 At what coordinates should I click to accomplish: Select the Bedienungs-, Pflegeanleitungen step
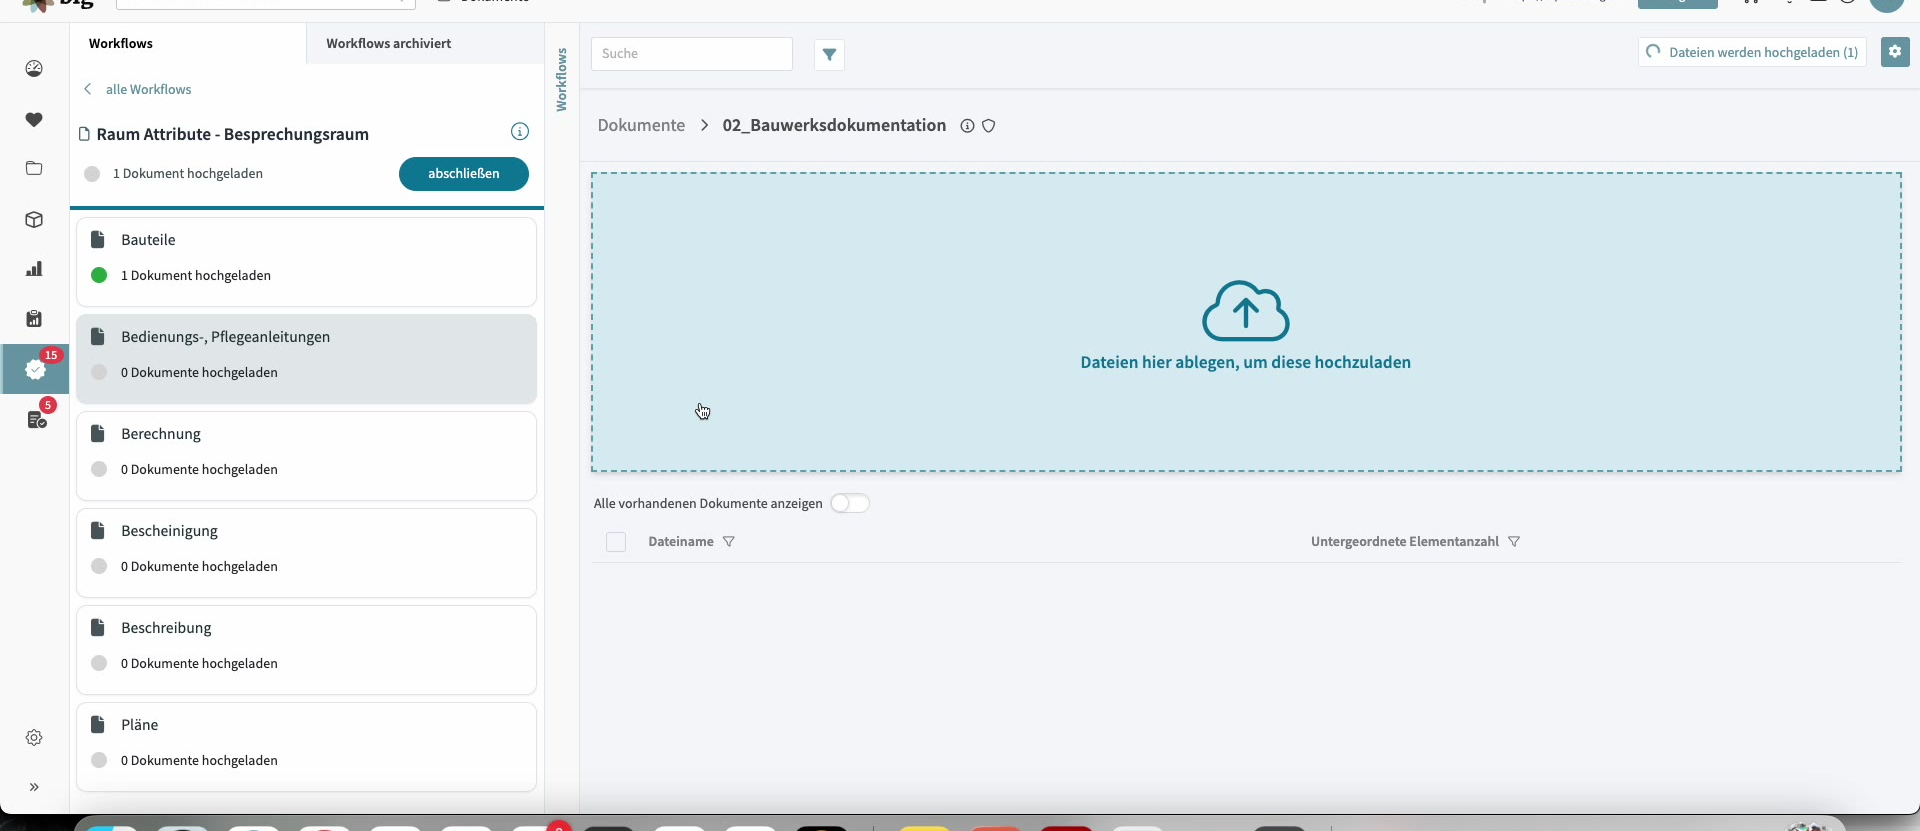pyautogui.click(x=306, y=359)
